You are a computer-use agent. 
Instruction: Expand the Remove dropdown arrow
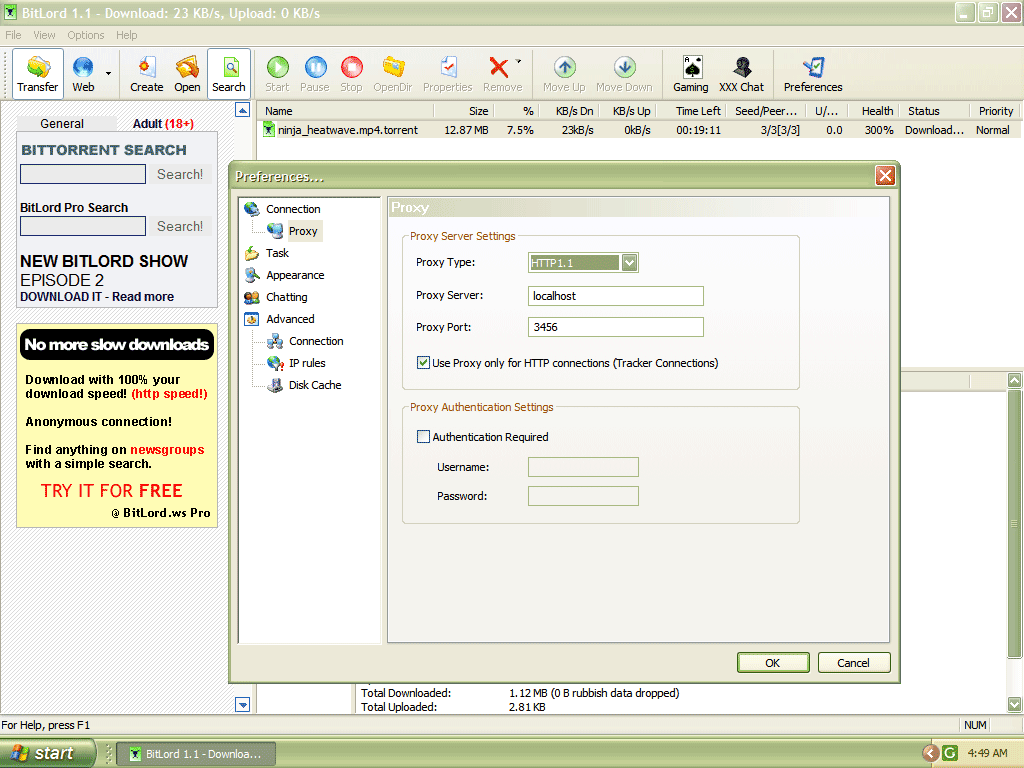(519, 61)
